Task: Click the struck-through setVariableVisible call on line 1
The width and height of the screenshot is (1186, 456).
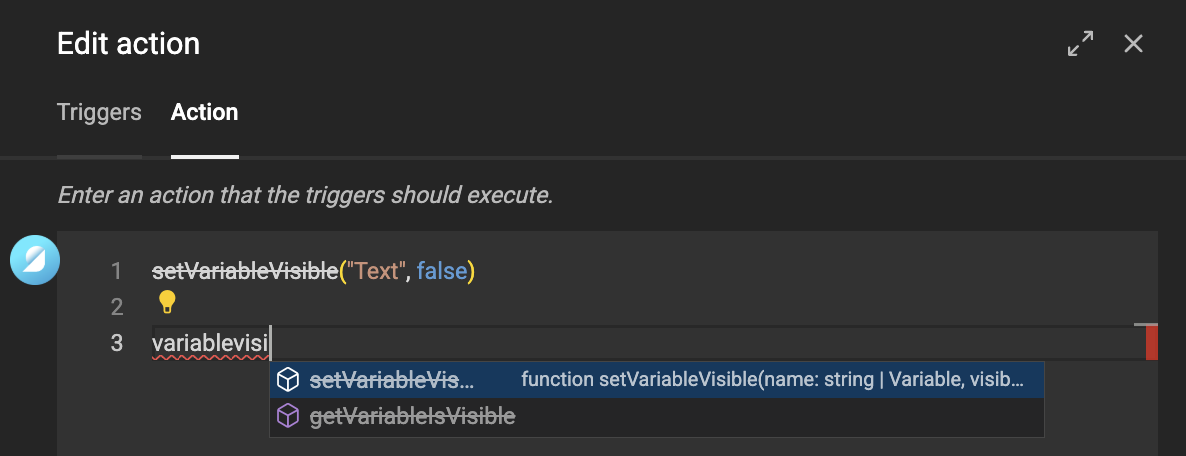Action: point(245,271)
